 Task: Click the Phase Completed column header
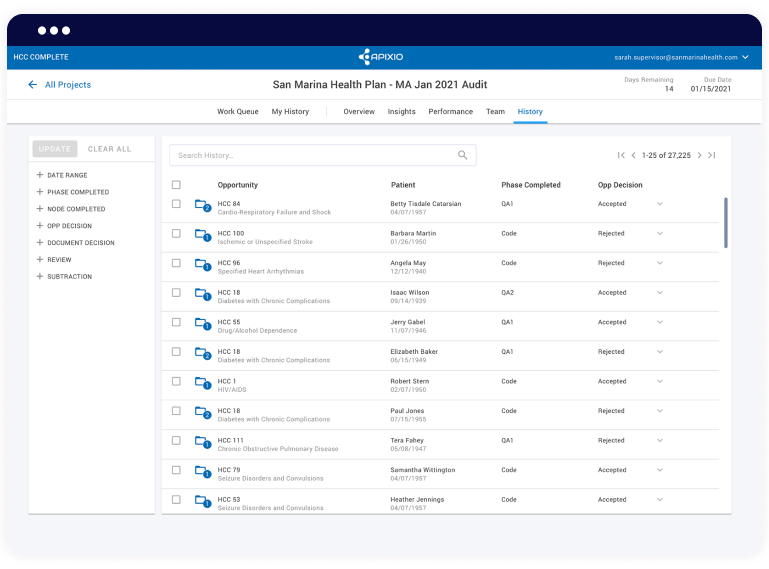pos(531,185)
